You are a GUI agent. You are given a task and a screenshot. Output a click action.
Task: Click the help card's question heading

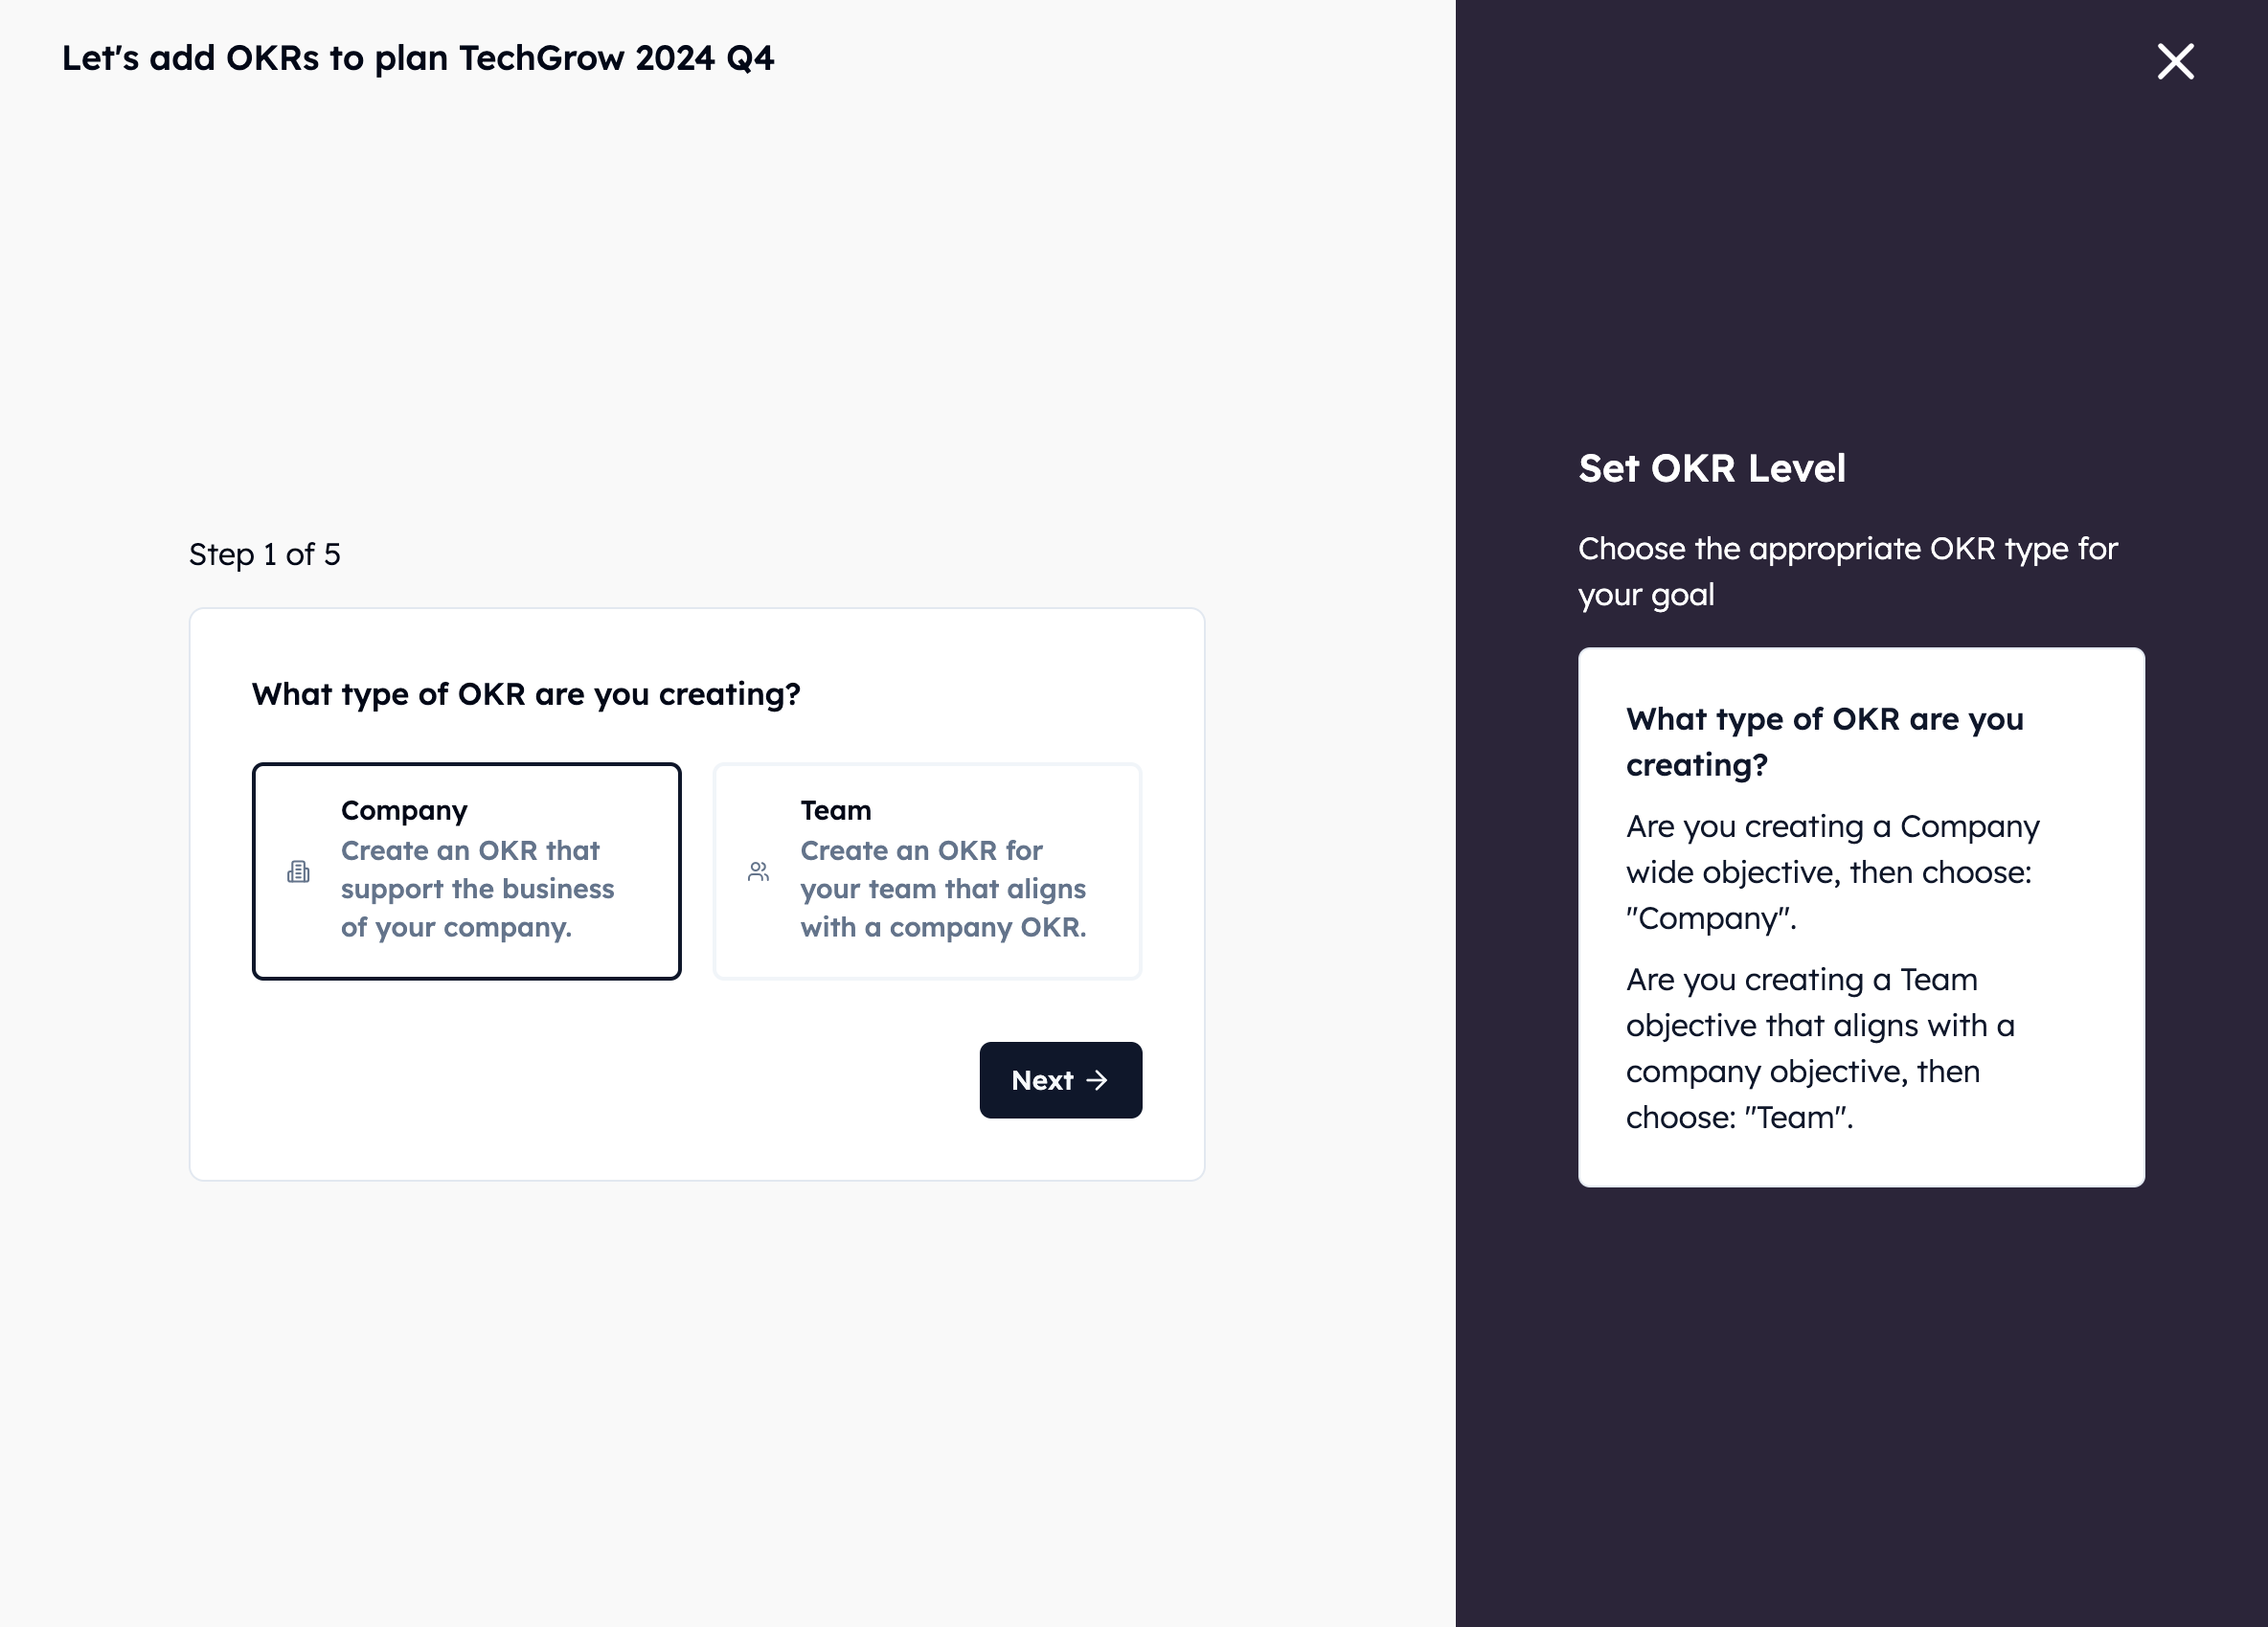(x=1824, y=741)
